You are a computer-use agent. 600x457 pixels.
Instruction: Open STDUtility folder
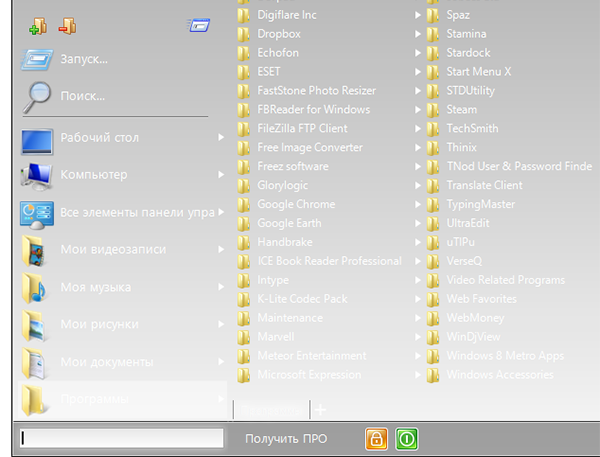(x=512, y=91)
